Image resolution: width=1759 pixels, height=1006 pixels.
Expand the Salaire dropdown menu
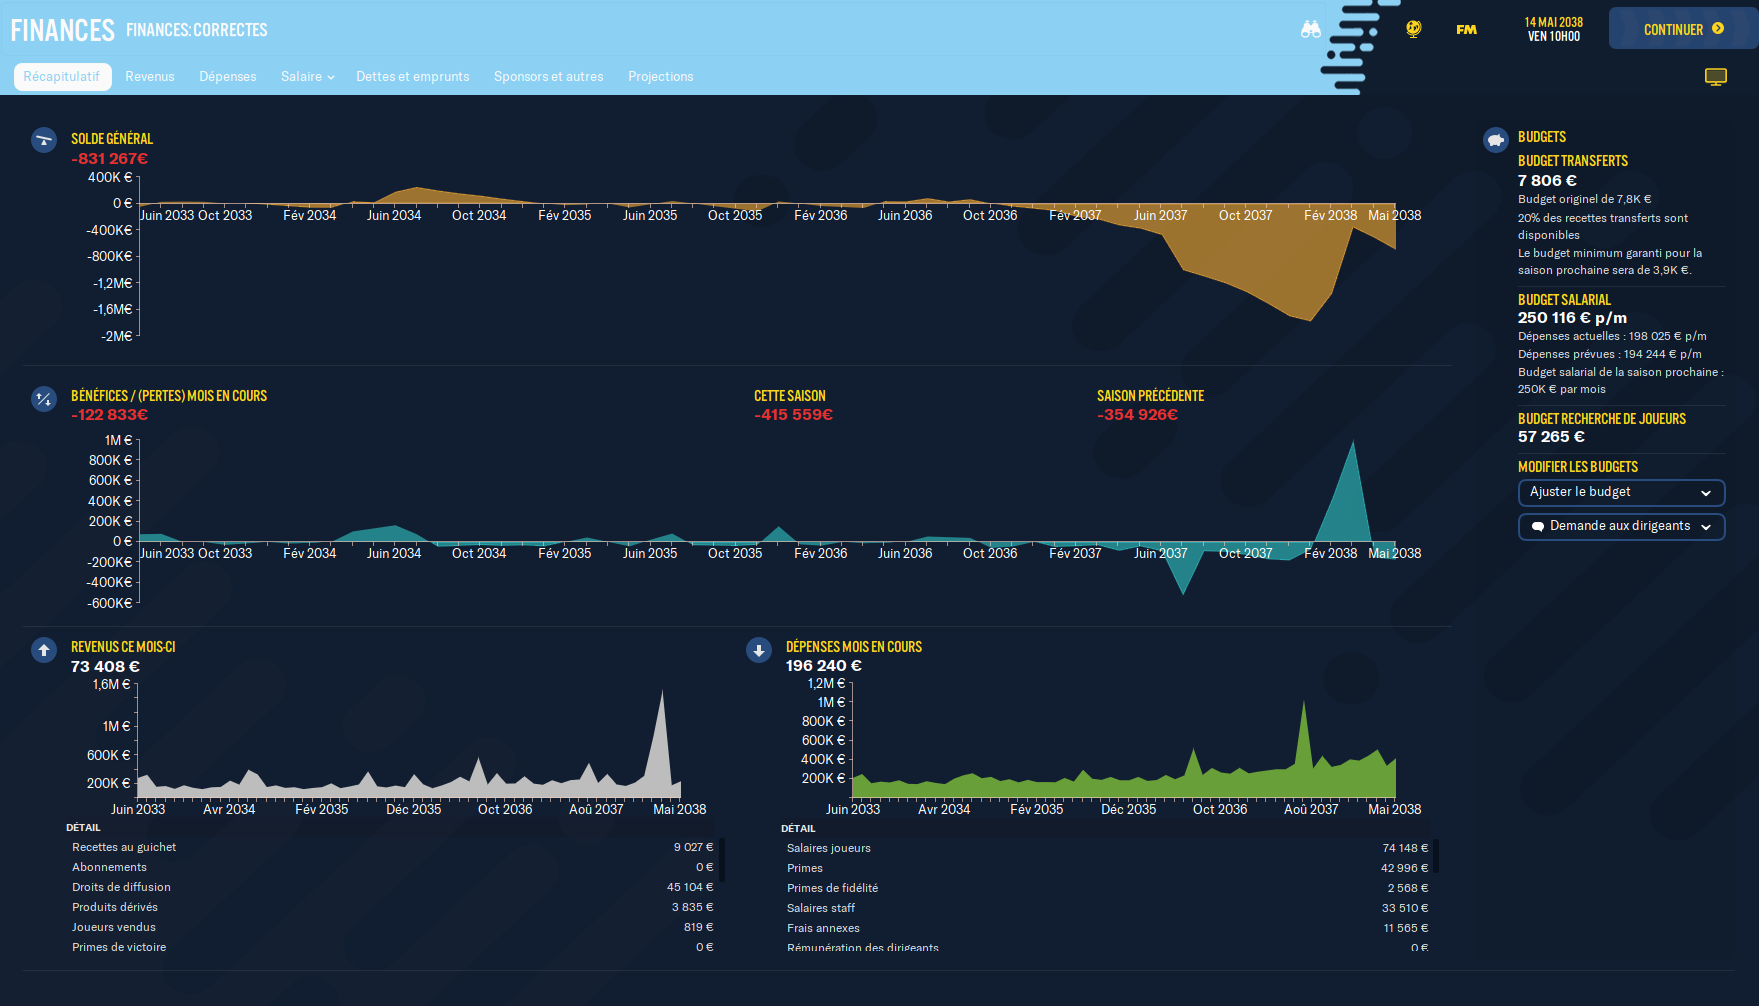coord(307,77)
